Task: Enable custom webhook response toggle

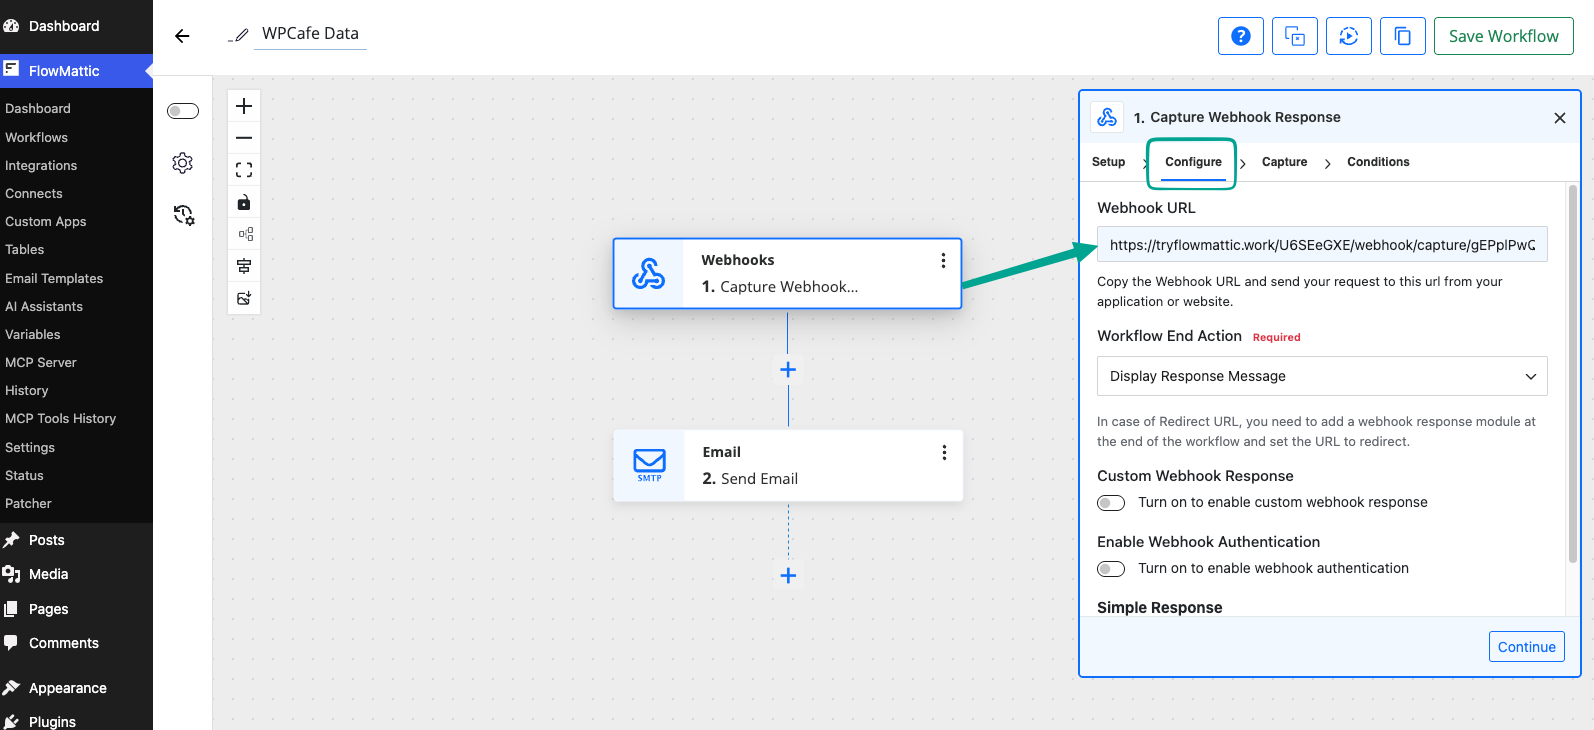Action: point(1111,503)
